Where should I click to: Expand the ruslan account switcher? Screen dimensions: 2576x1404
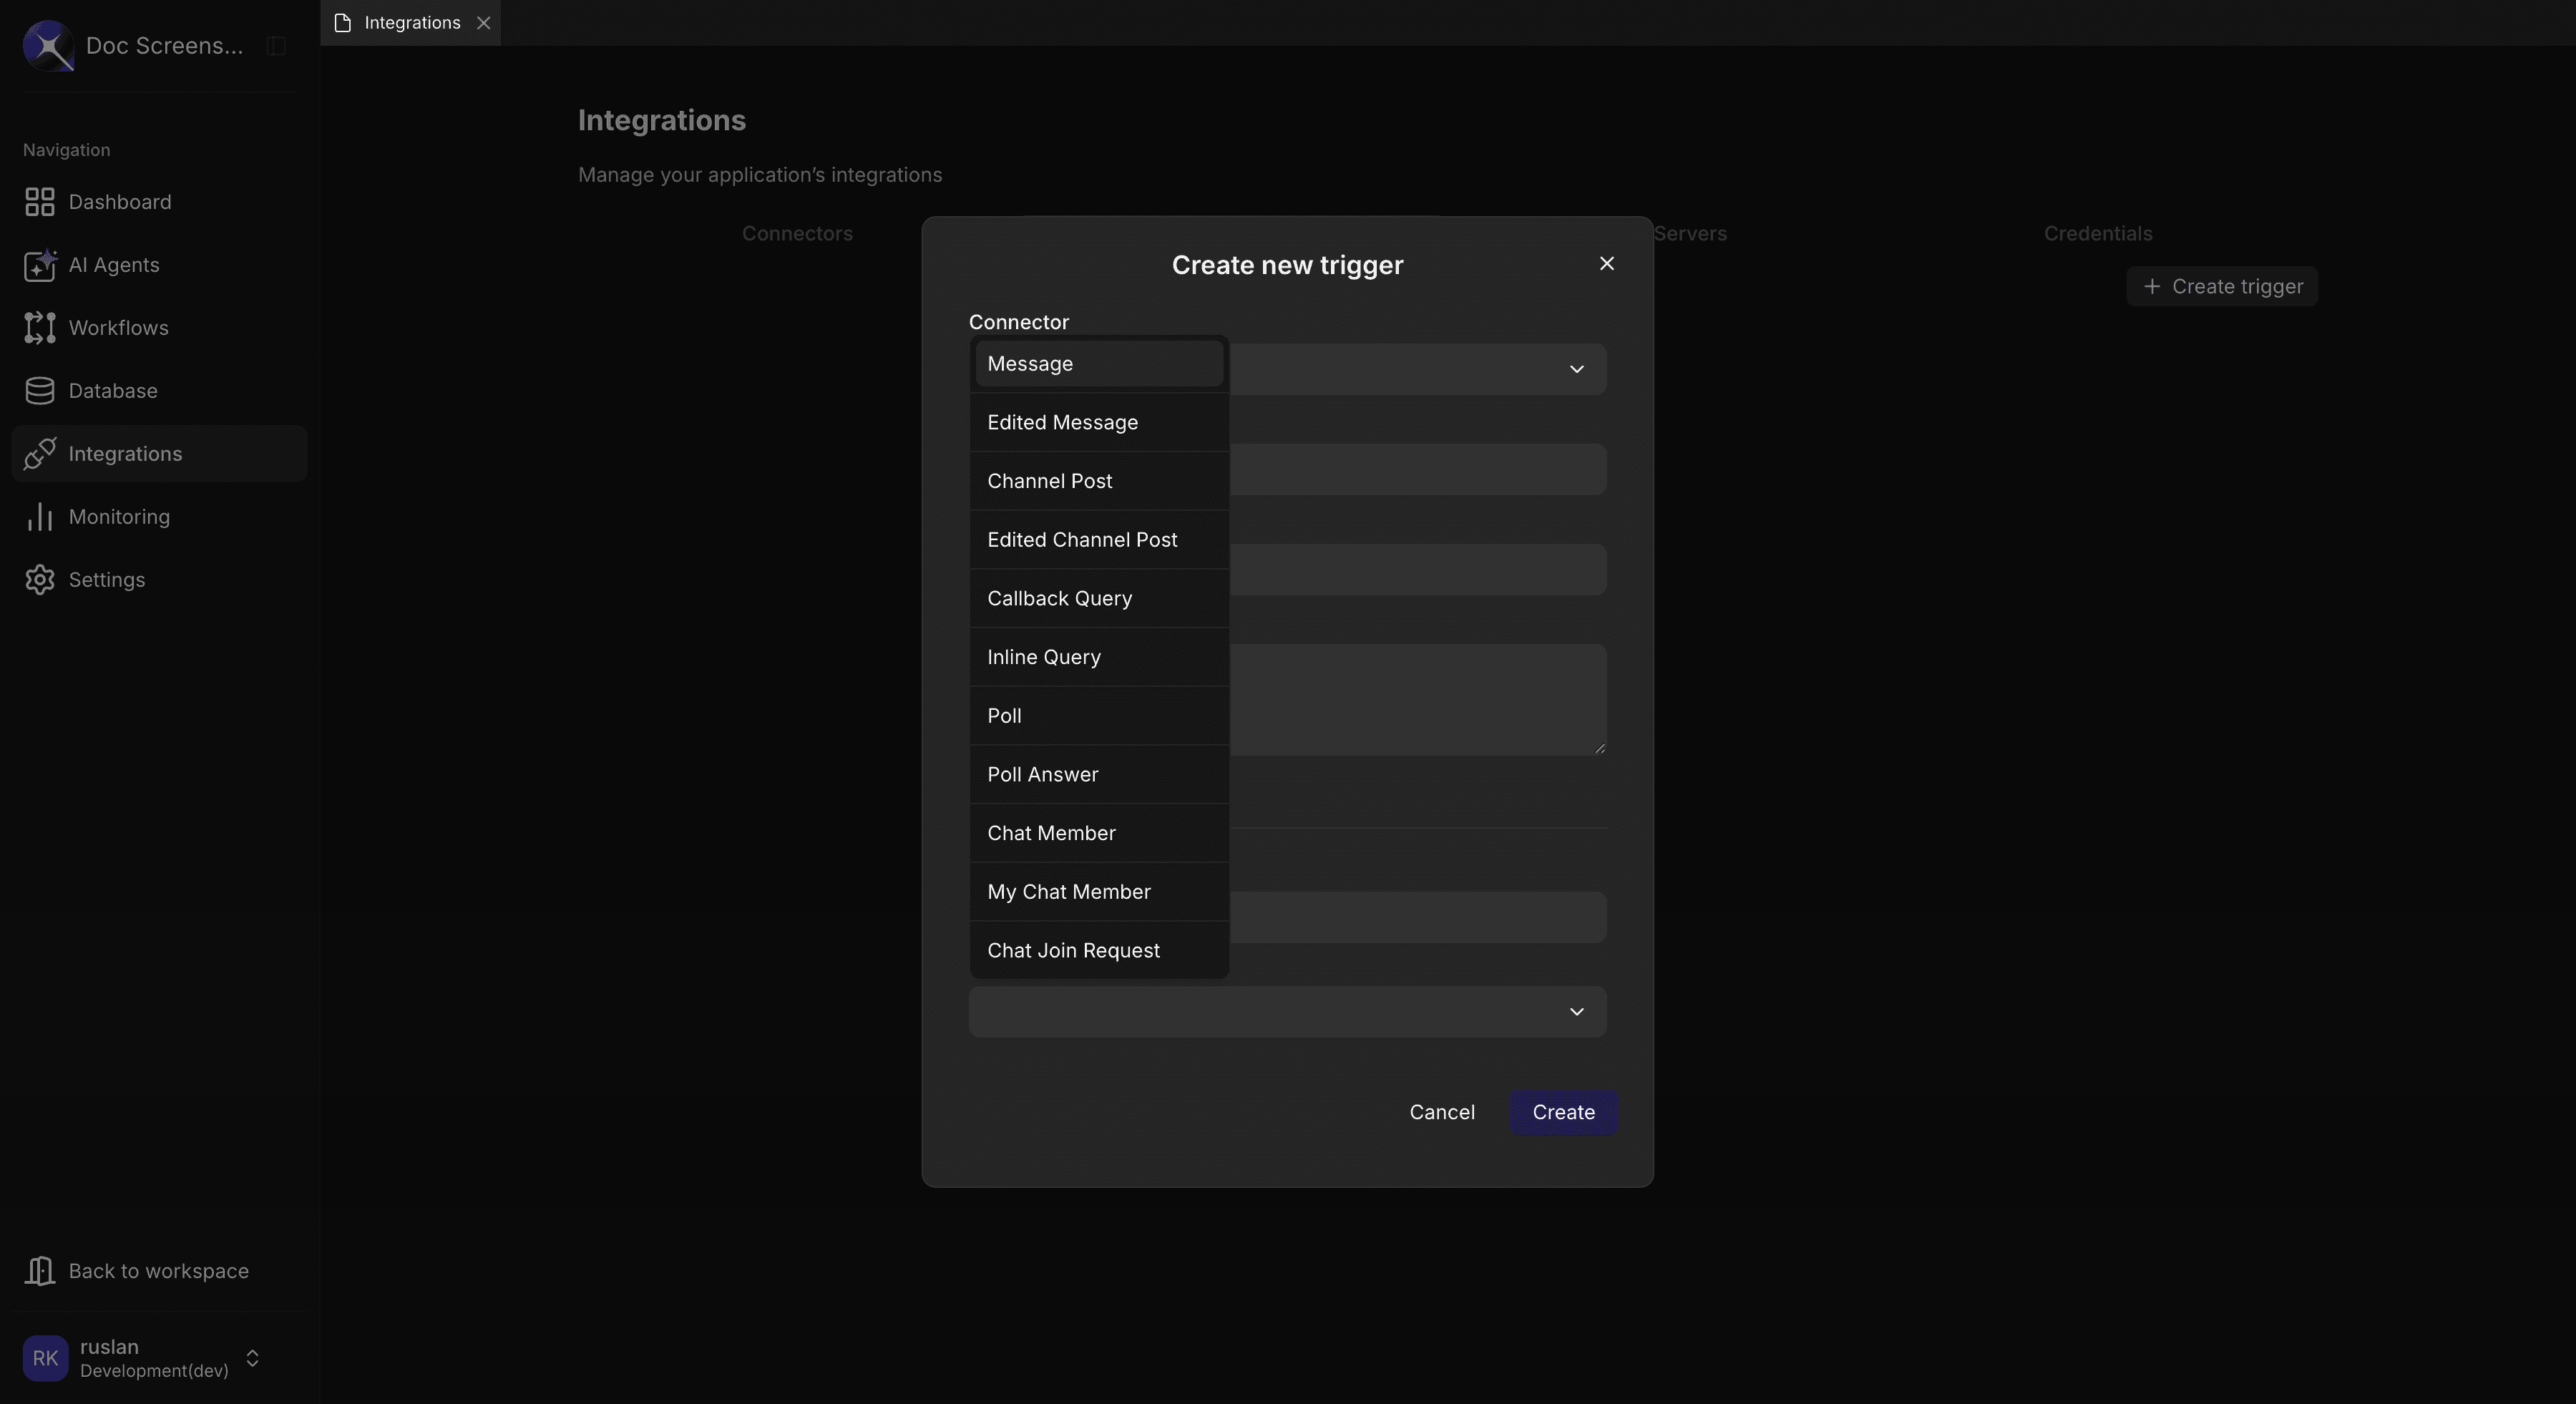[x=251, y=1357]
